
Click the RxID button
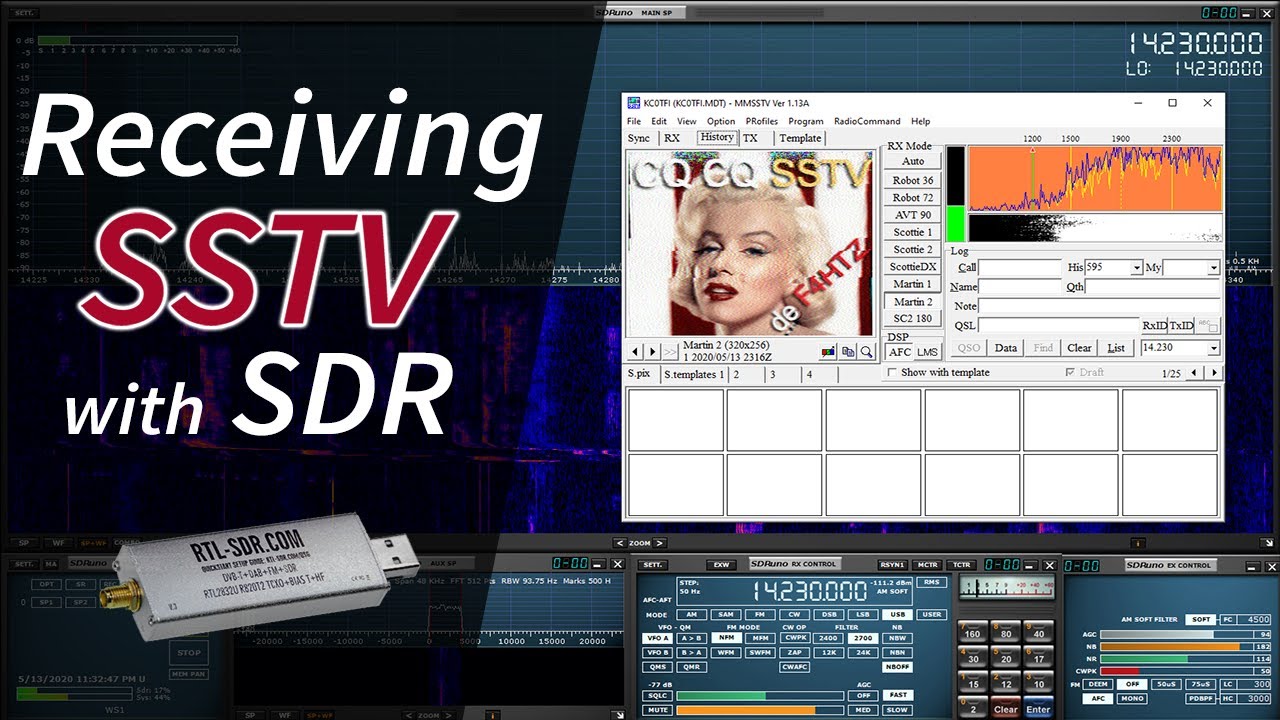(1155, 325)
